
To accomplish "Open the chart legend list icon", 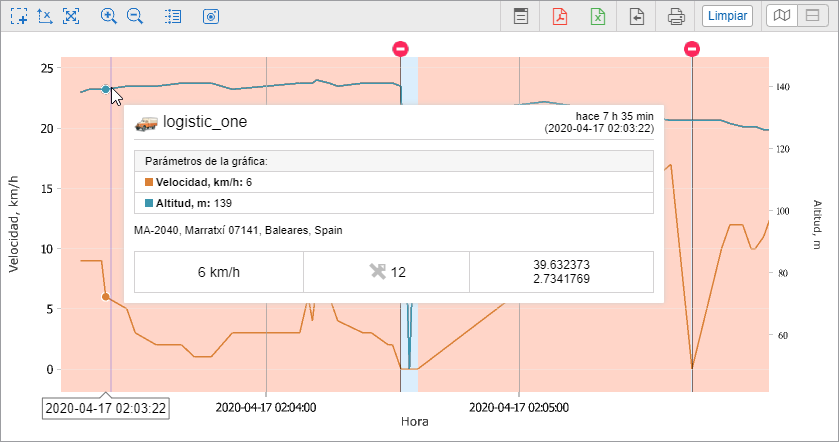I will (173, 16).
